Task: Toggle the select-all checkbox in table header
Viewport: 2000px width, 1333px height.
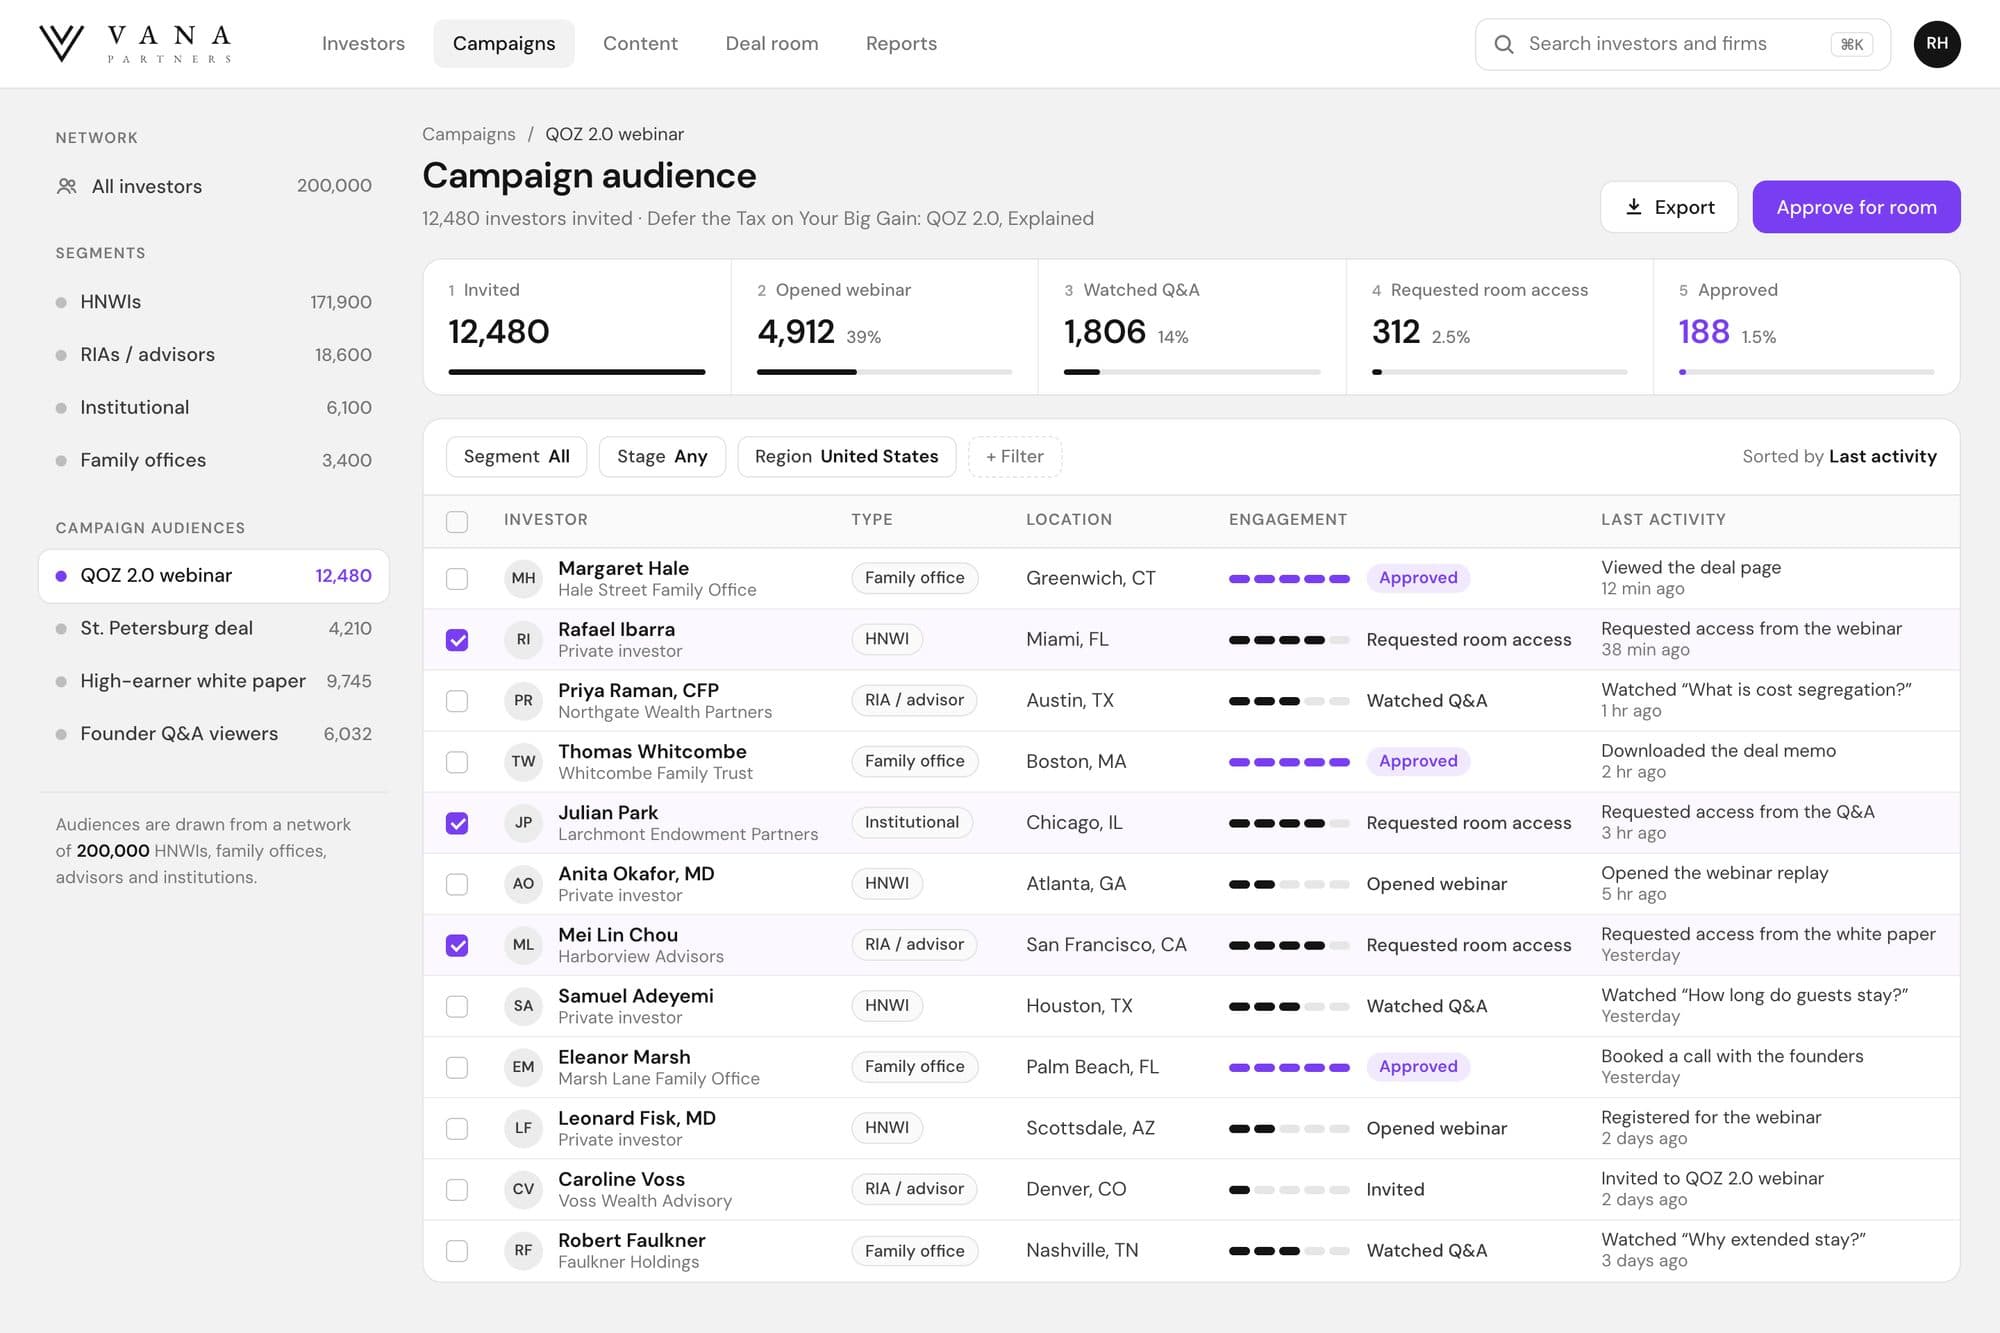Action: pos(457,521)
